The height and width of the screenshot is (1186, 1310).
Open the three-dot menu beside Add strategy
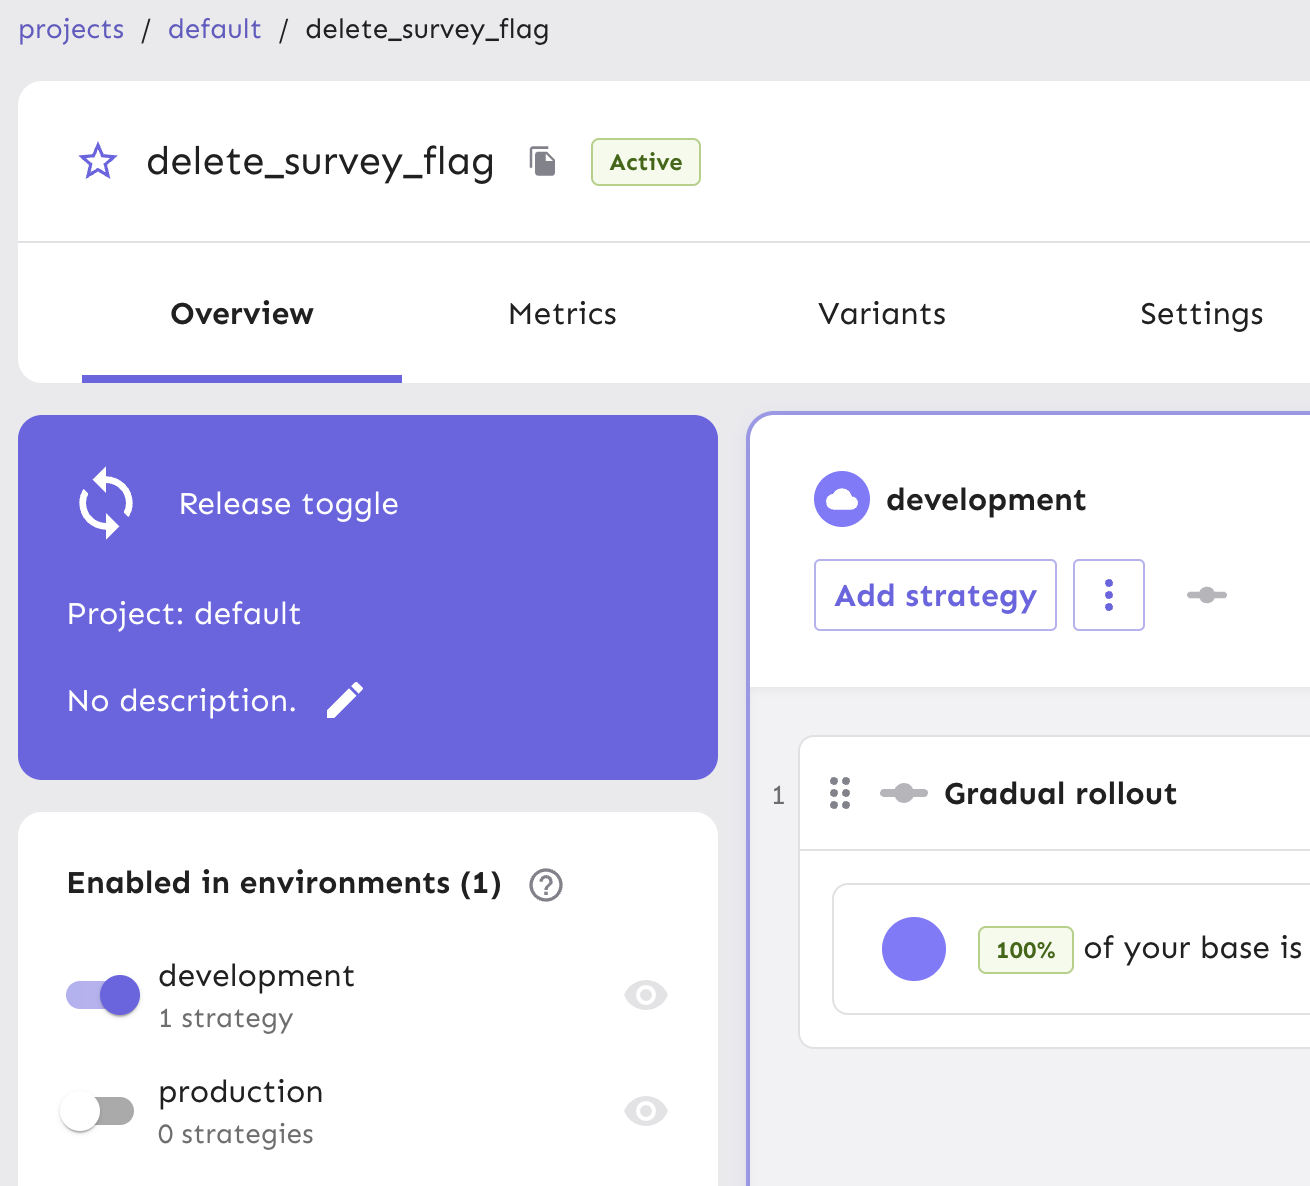(x=1108, y=595)
